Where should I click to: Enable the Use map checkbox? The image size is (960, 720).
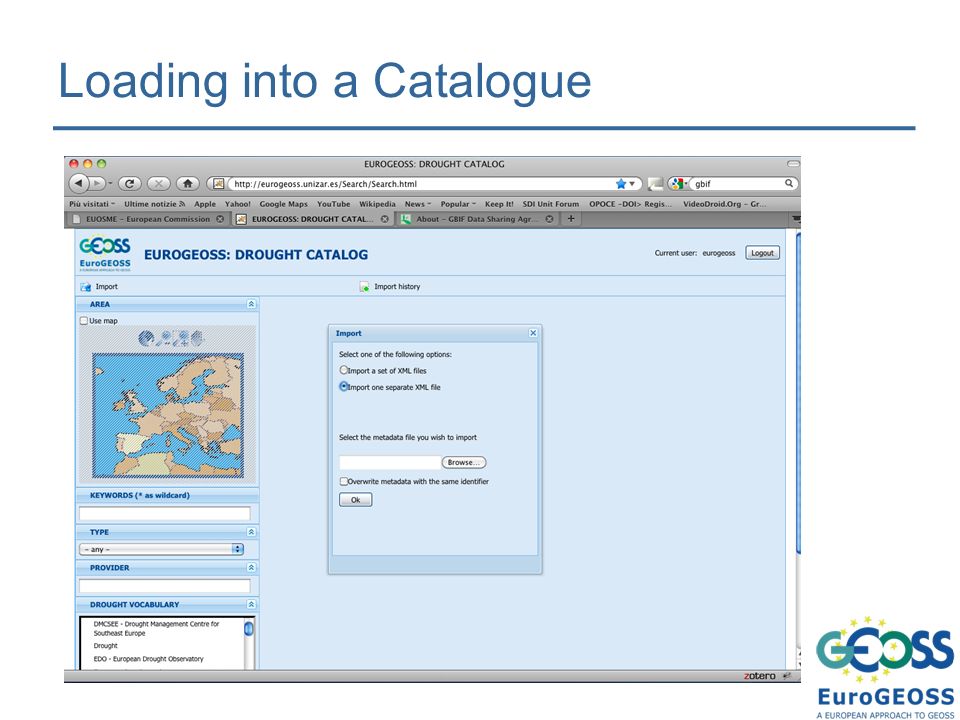84,321
